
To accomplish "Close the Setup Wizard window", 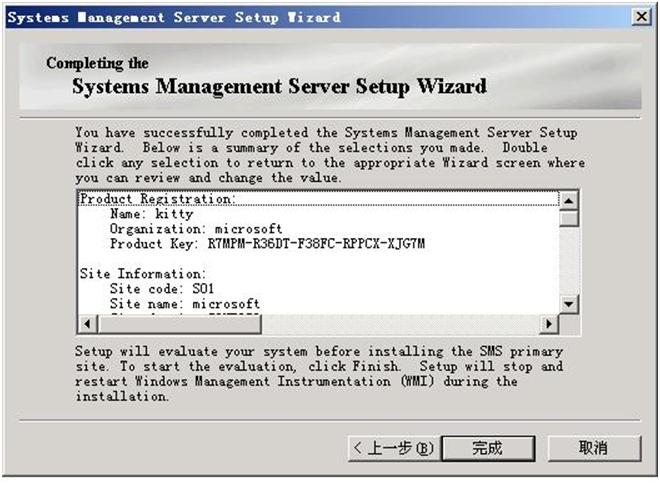I will click(x=641, y=17).
